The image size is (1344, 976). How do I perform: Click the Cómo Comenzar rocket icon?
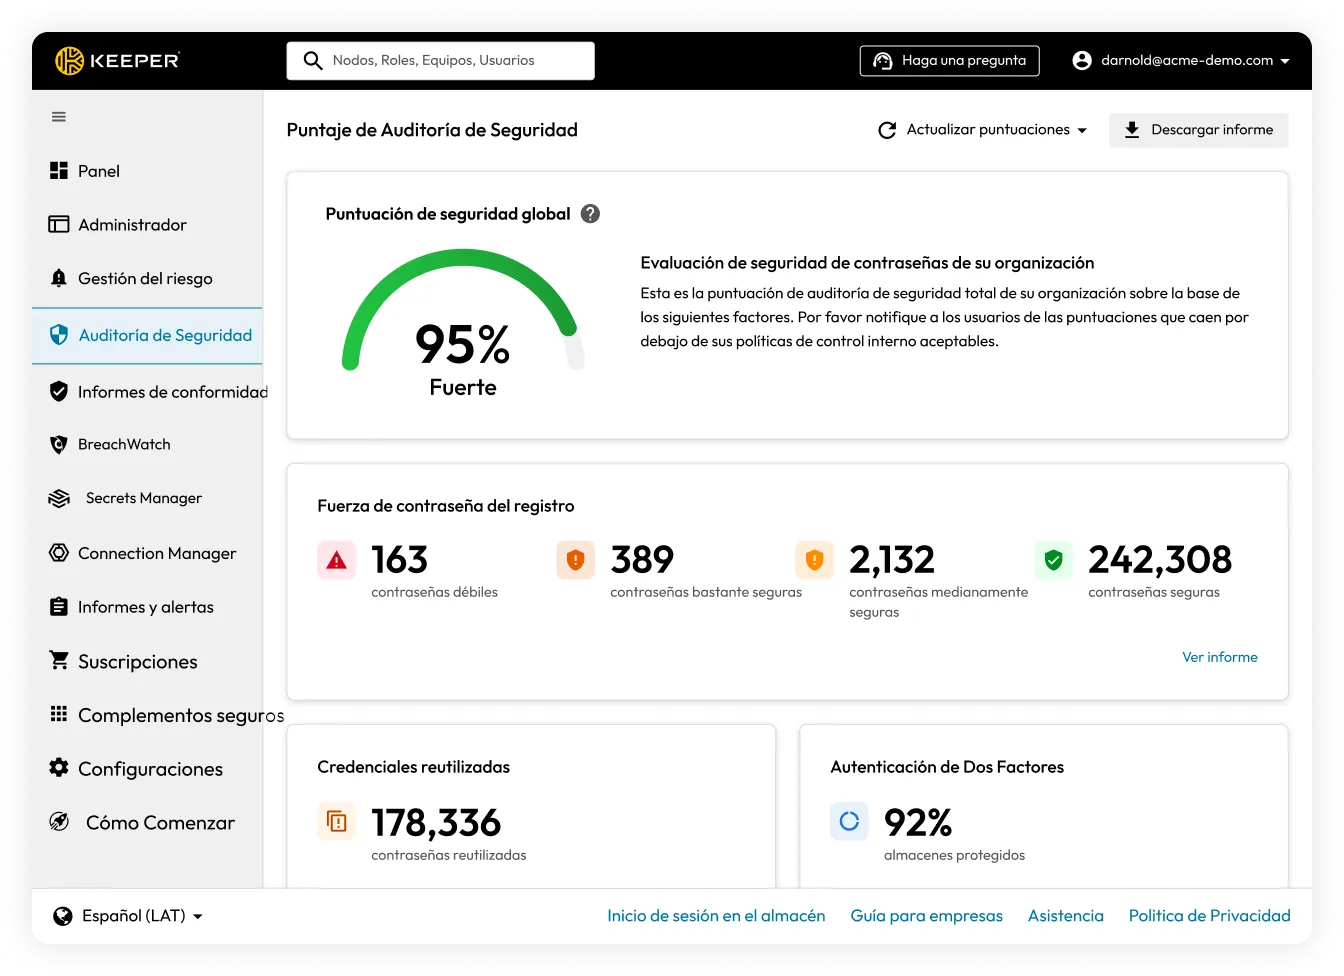[x=59, y=822]
